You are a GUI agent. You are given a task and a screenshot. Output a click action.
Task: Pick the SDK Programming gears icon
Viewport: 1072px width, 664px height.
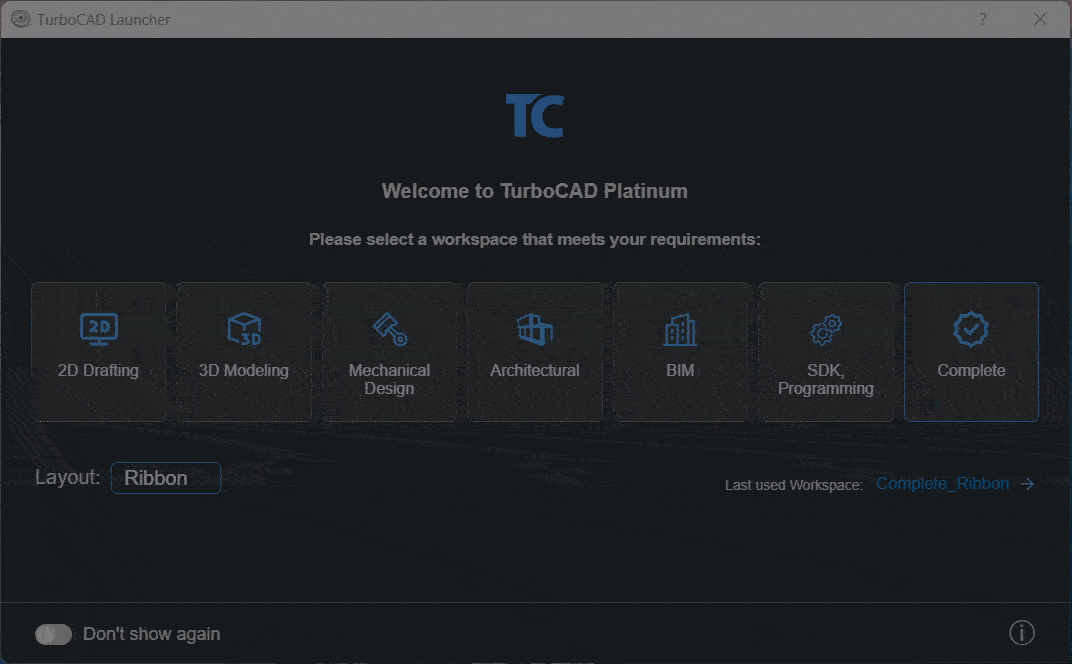click(826, 330)
